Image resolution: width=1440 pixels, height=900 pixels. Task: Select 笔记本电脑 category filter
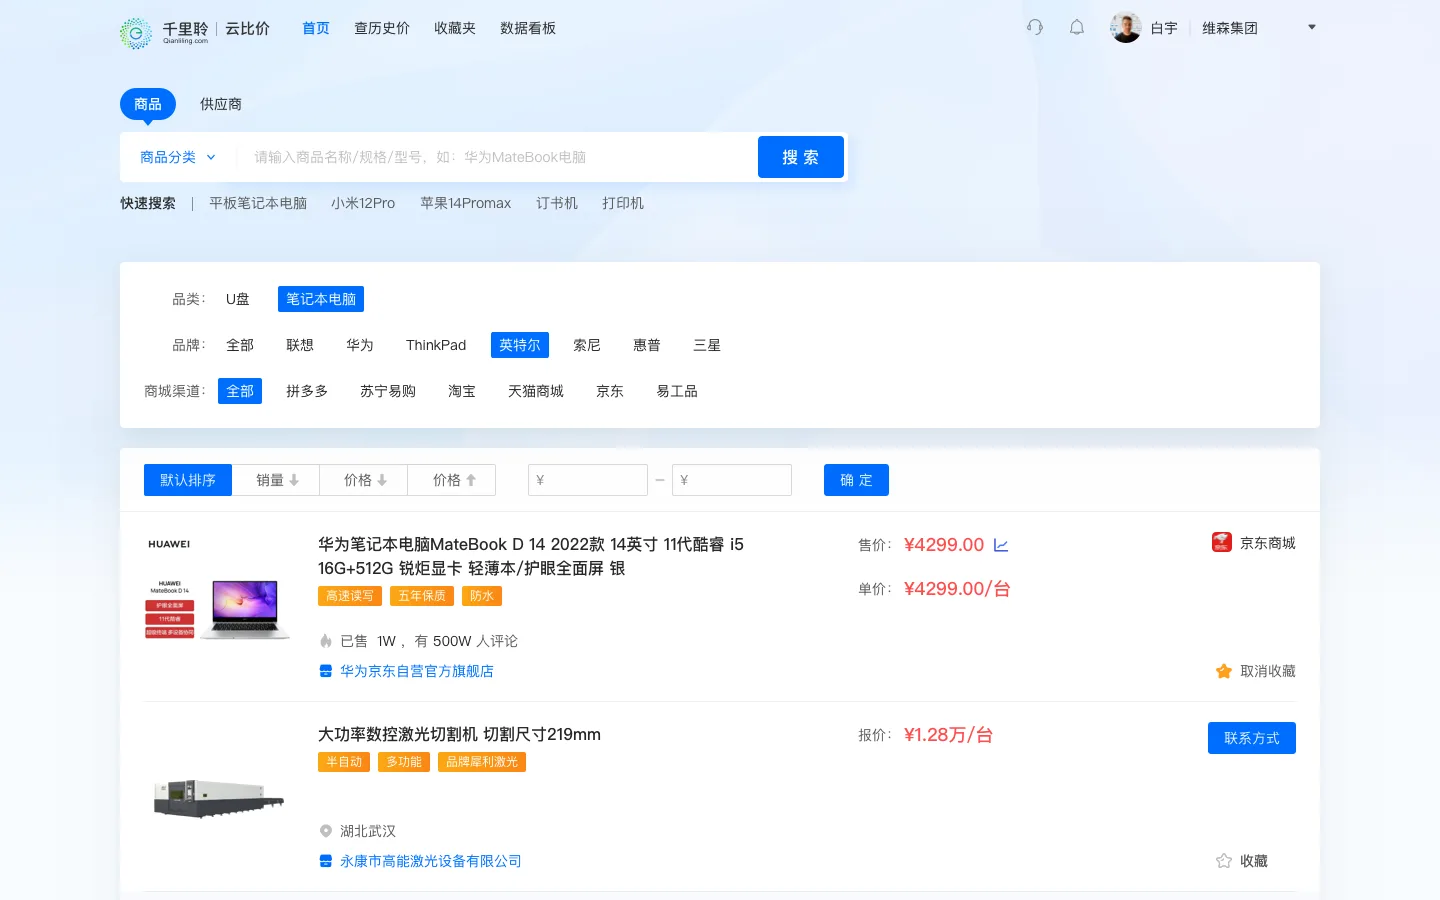pyautogui.click(x=321, y=299)
